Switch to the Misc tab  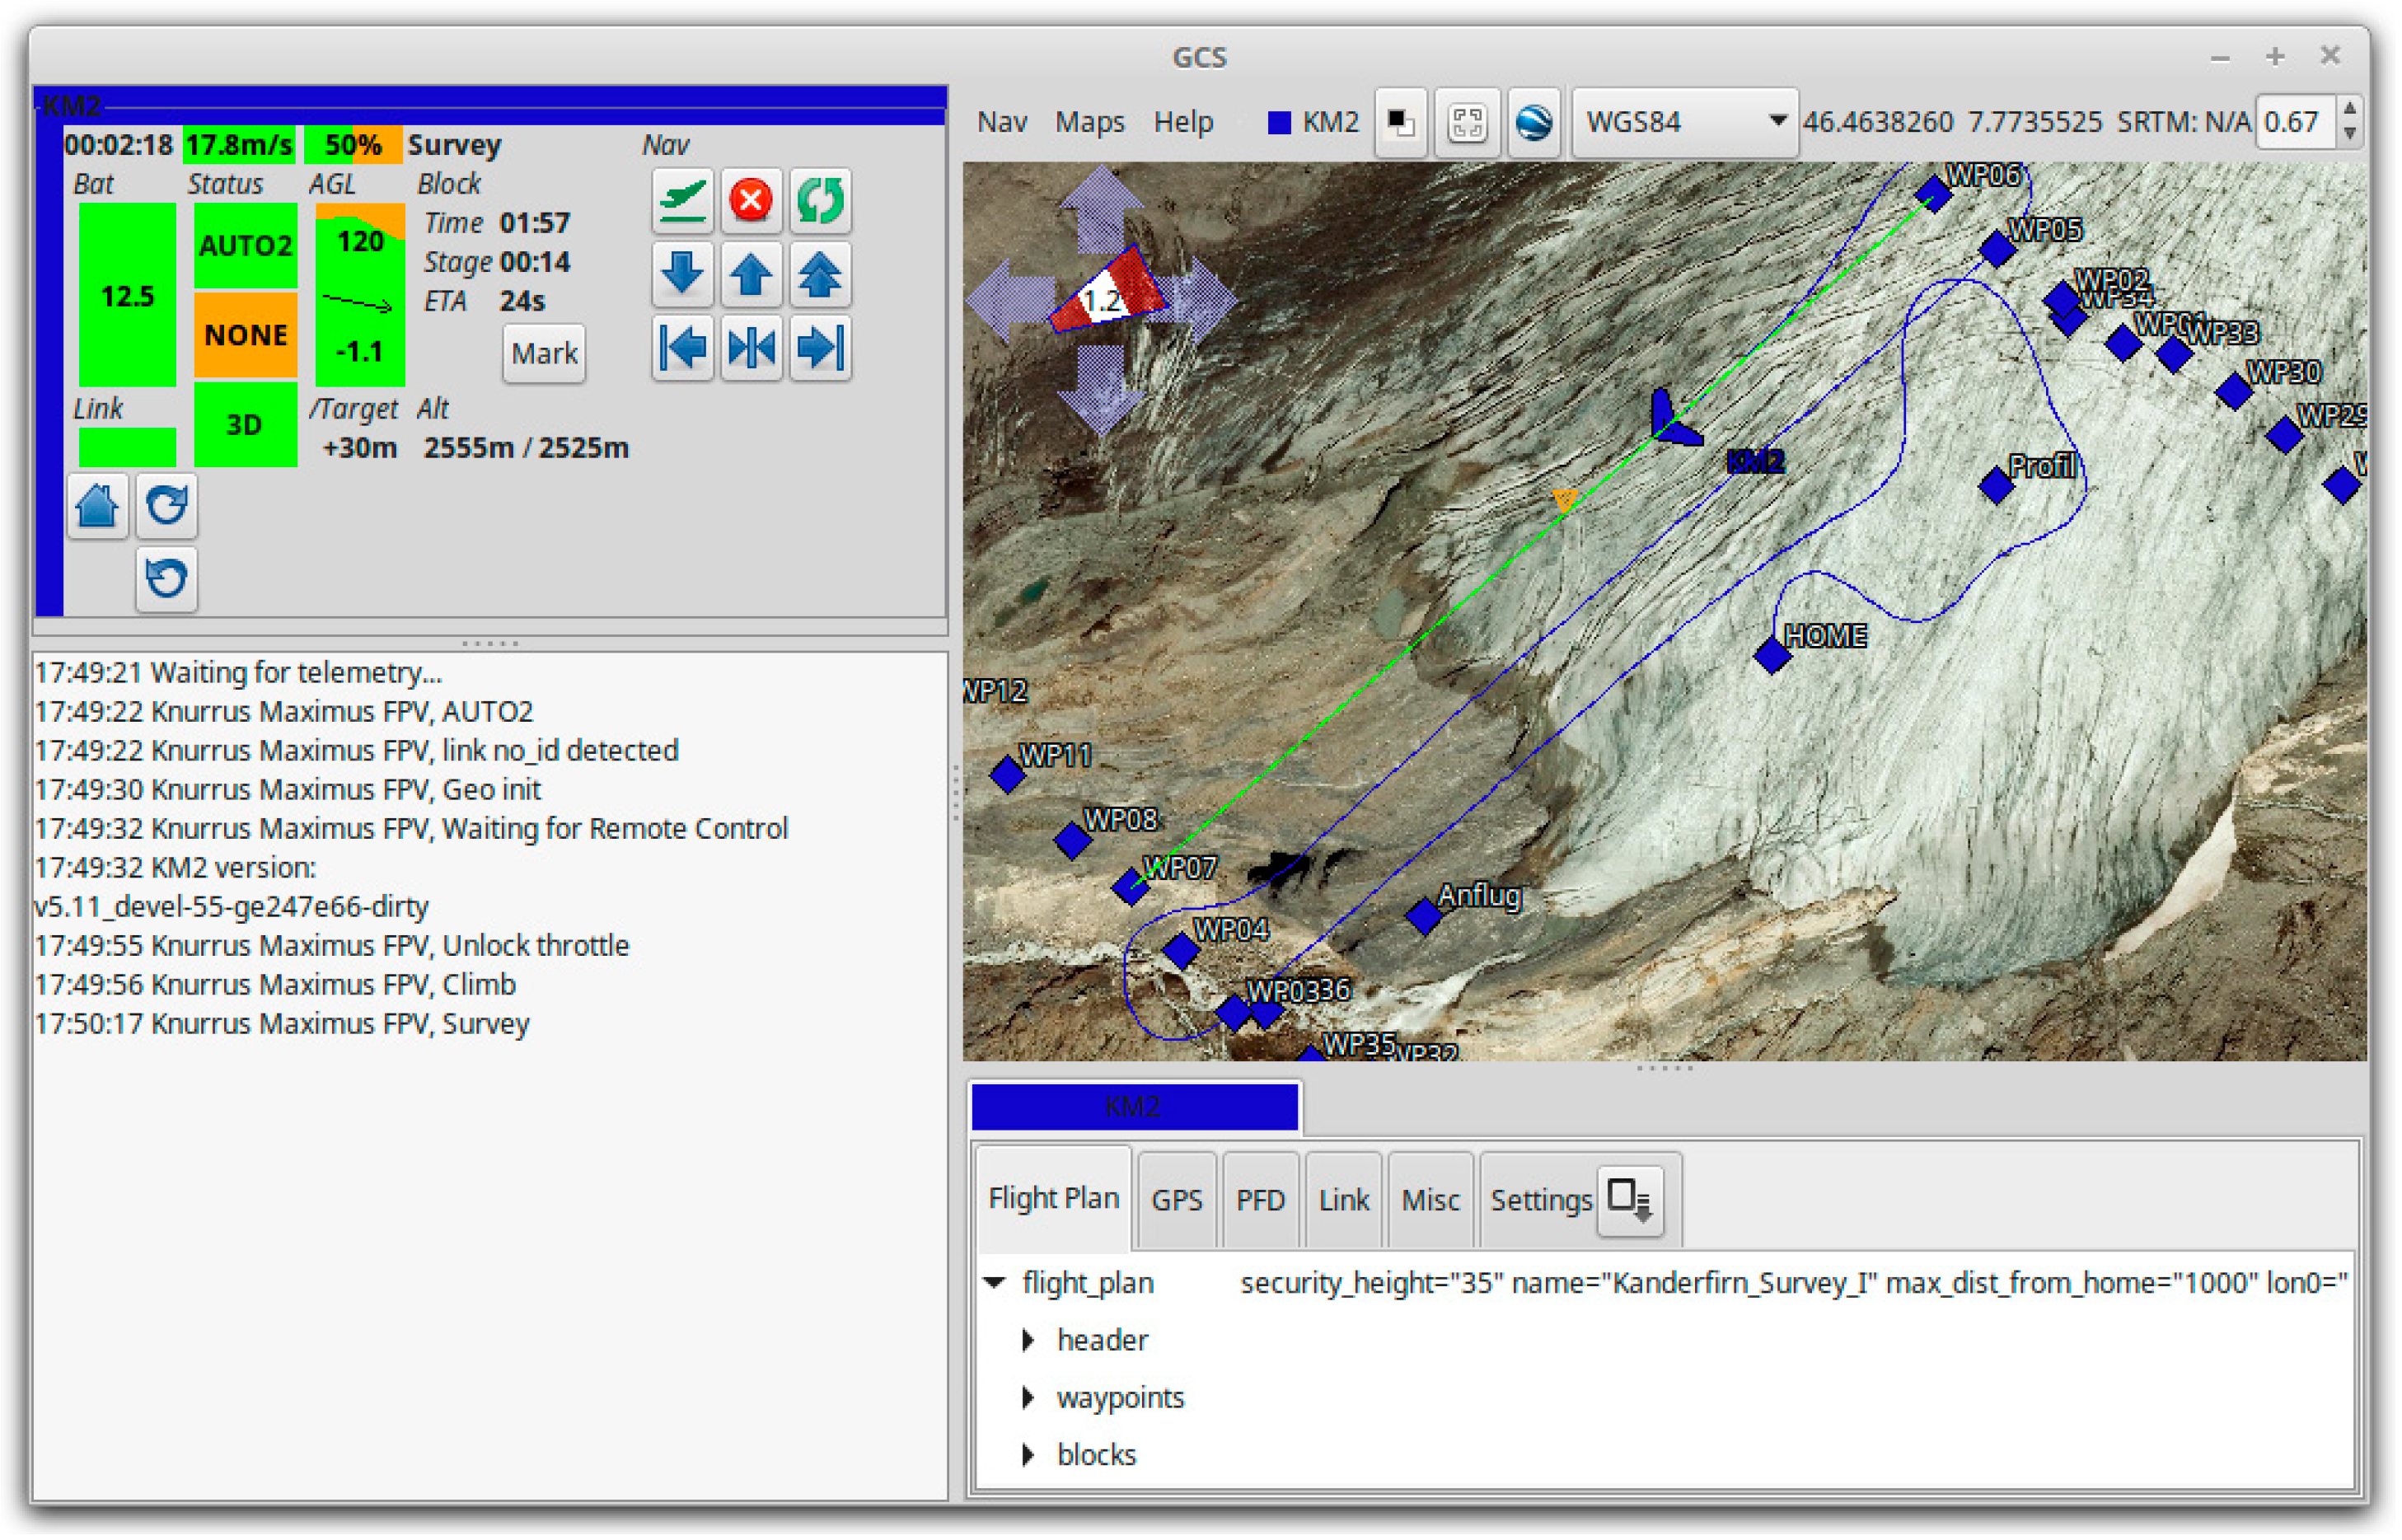[x=1432, y=1201]
